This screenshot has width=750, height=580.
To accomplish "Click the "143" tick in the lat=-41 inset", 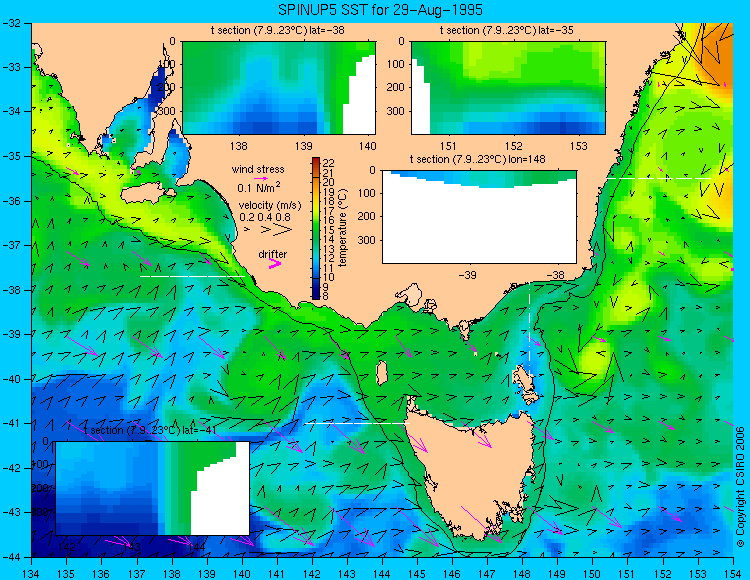I will click(x=132, y=546).
